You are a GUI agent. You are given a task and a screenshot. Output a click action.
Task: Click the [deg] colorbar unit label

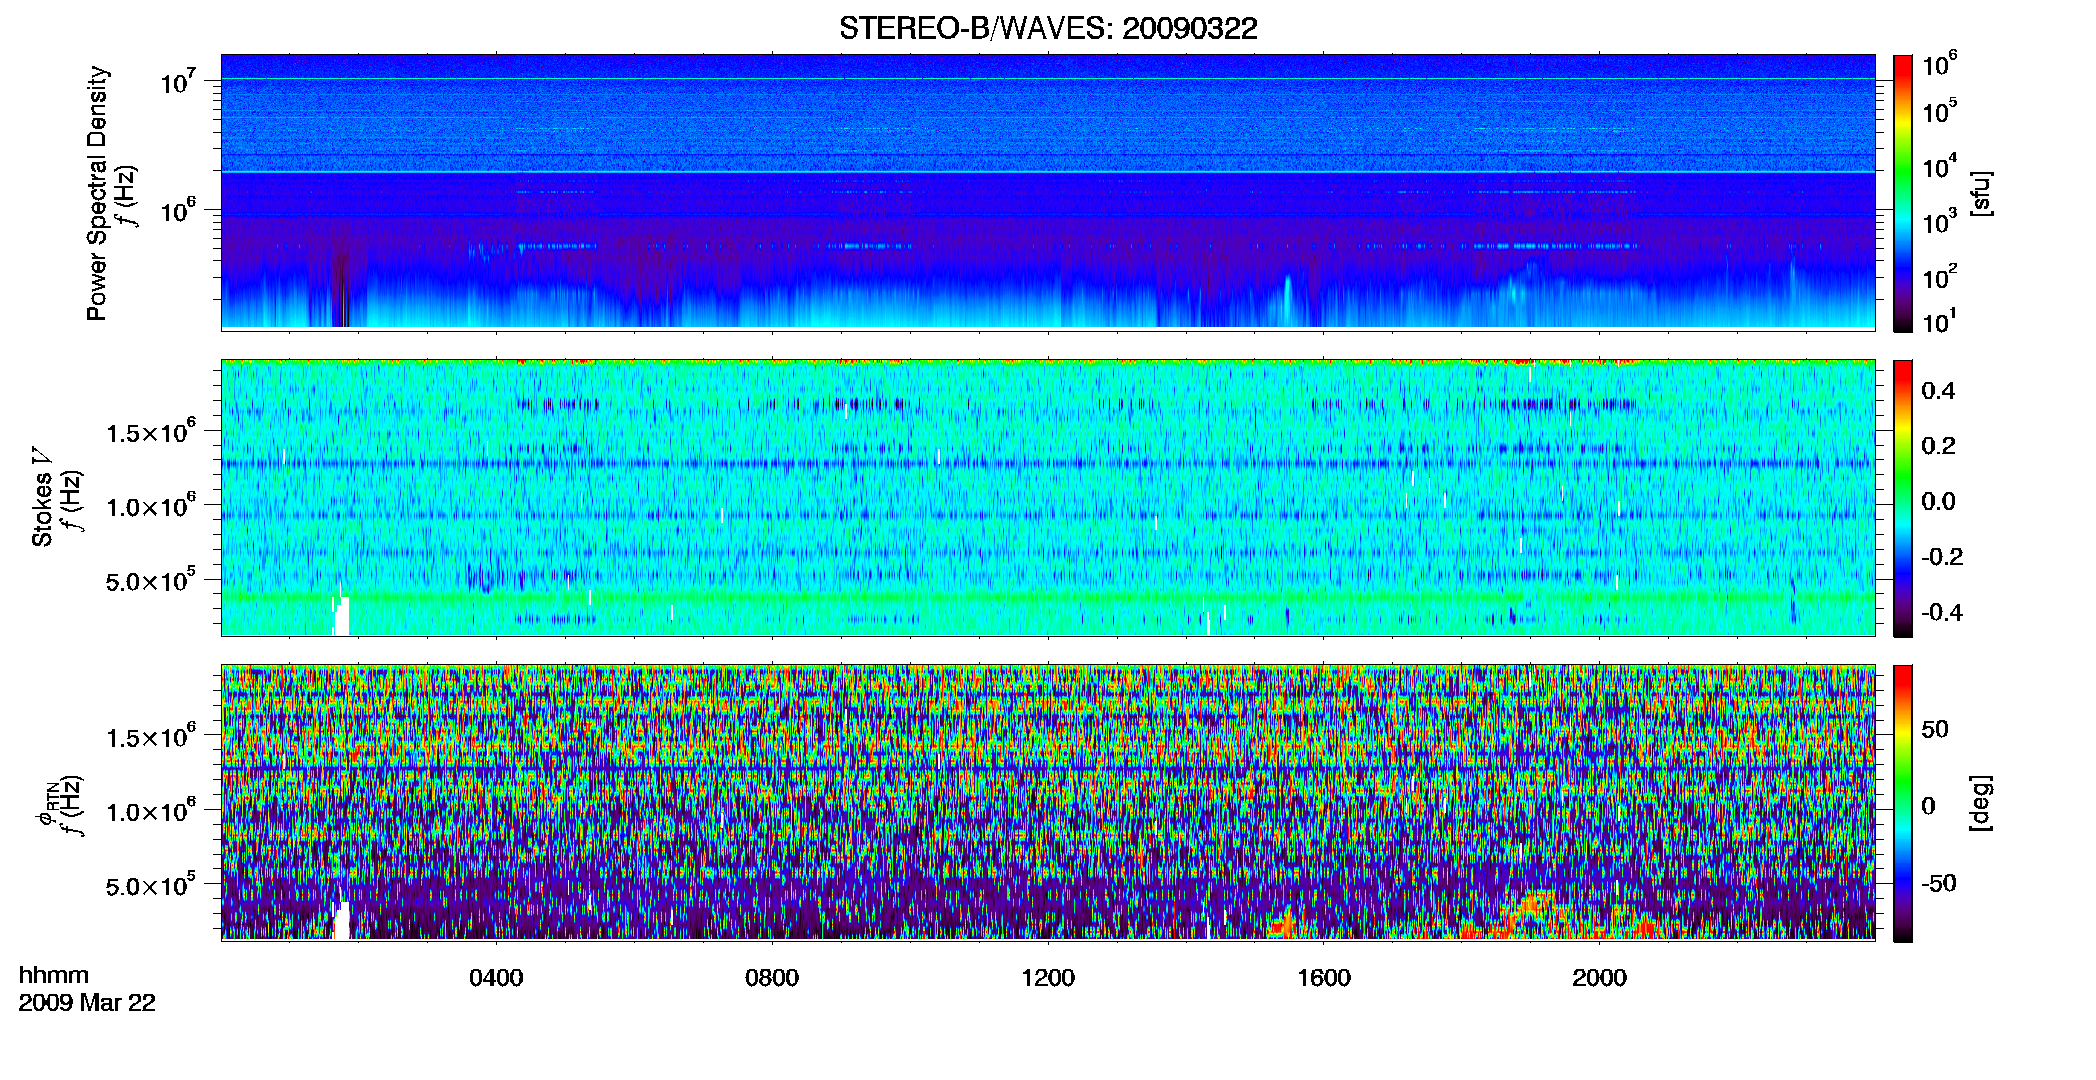[x=1980, y=803]
